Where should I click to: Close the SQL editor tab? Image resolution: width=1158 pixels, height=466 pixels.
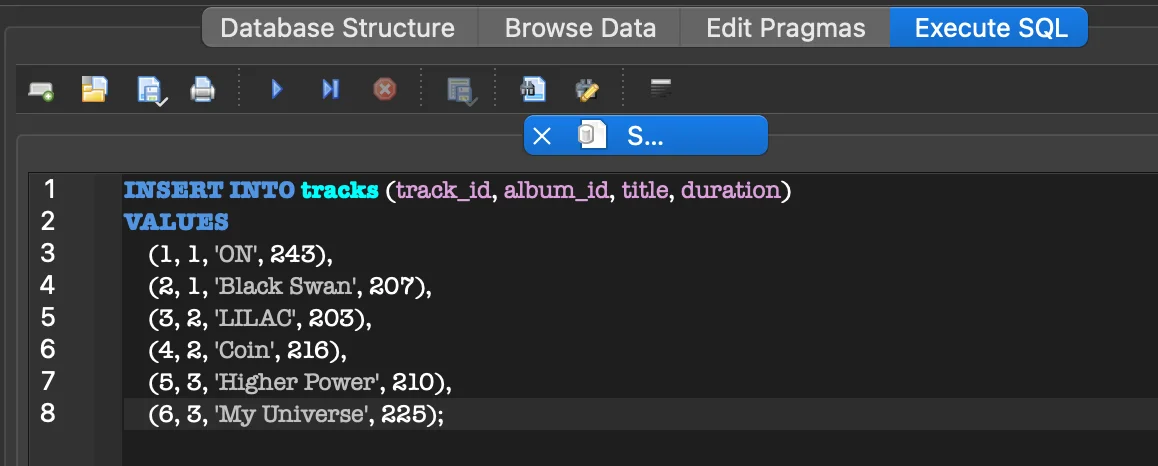tap(542, 136)
